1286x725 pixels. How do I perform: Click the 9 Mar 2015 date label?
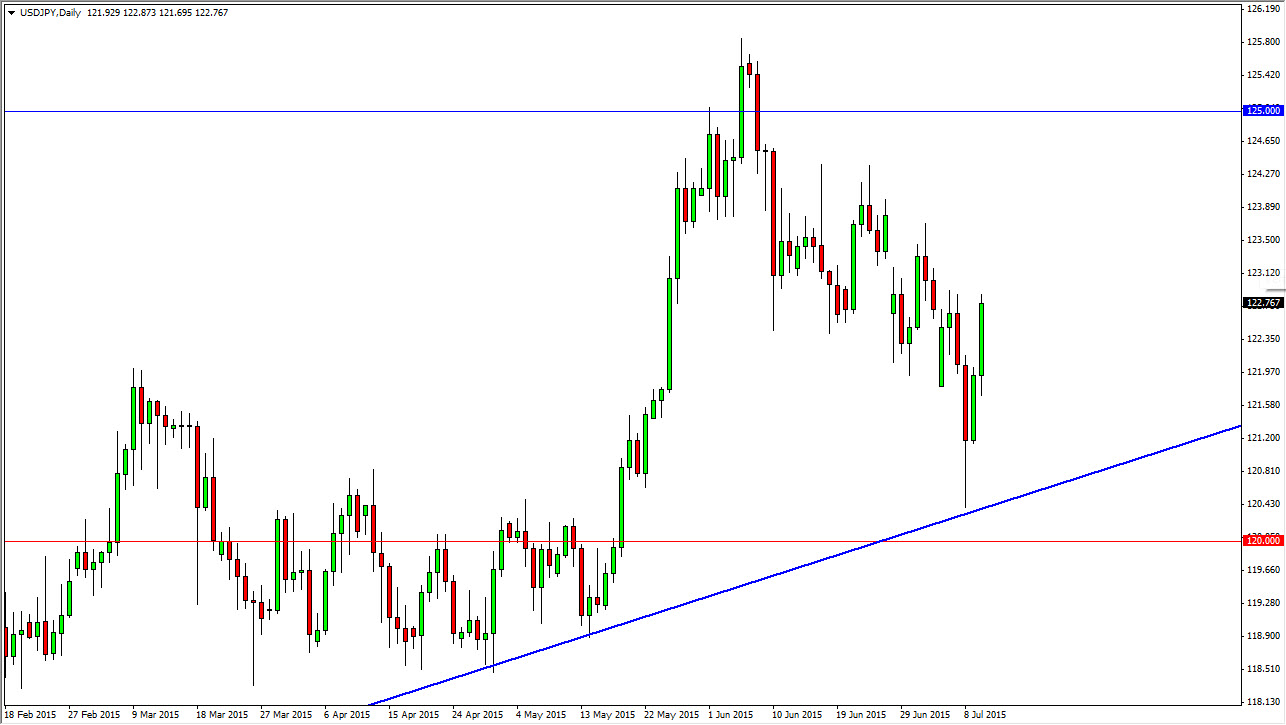(155, 715)
